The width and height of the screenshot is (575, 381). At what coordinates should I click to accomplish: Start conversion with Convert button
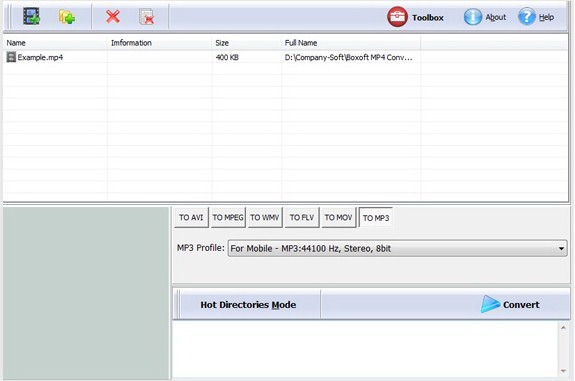pyautogui.click(x=510, y=304)
